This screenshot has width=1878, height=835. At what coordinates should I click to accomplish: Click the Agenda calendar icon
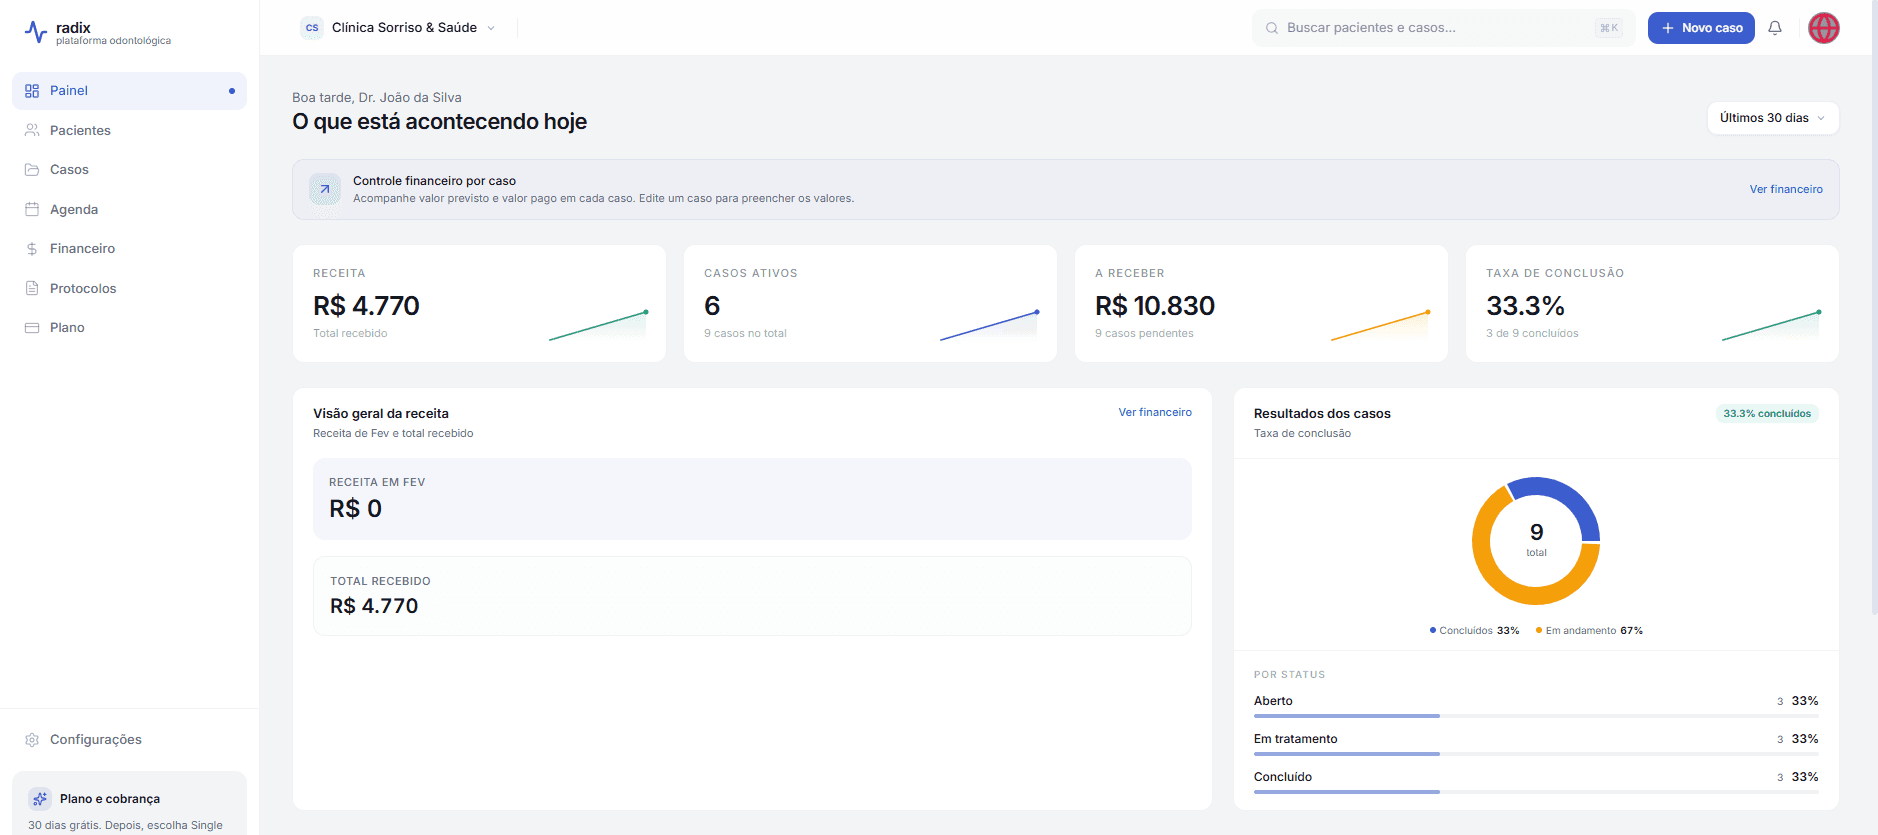[32, 210]
